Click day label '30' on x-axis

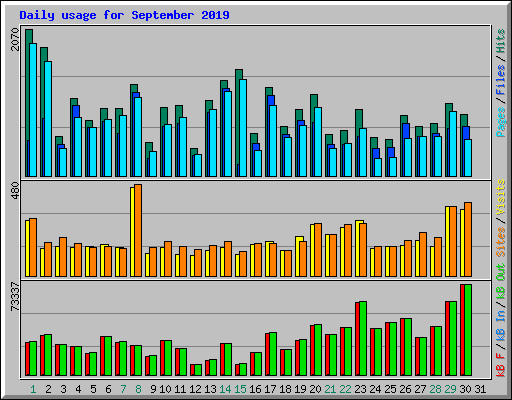pos(465,389)
